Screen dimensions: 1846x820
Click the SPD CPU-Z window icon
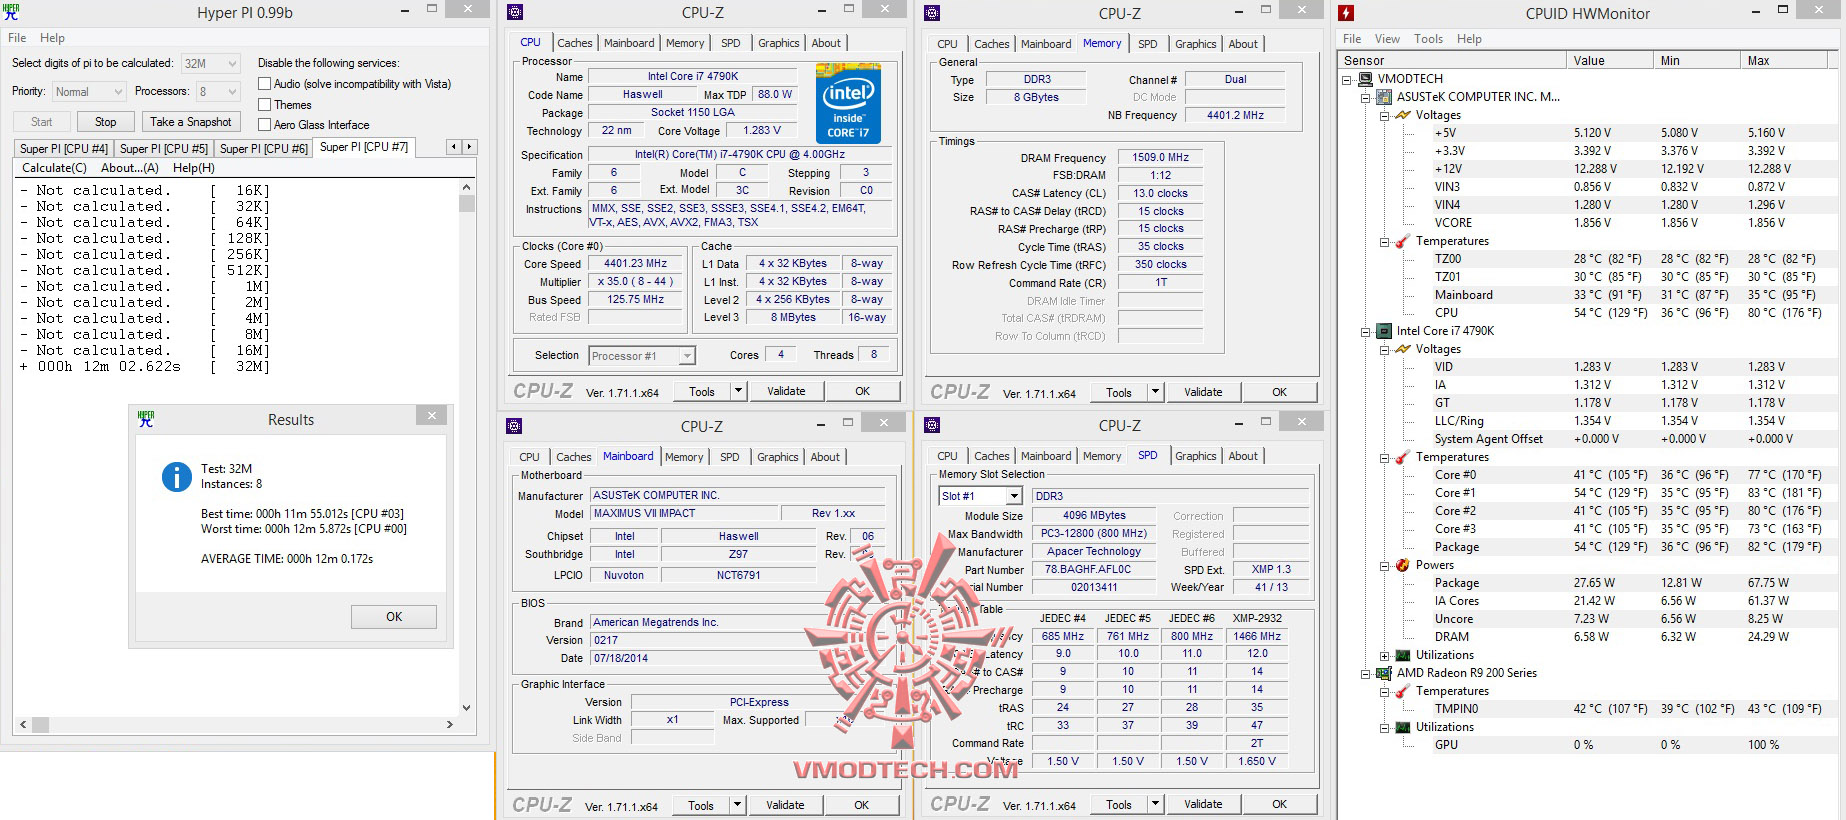pyautogui.click(x=932, y=425)
